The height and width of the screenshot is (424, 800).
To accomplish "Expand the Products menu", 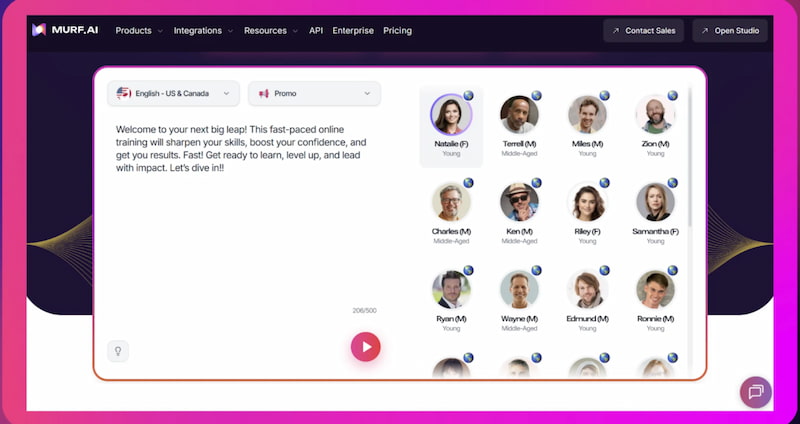I will [x=139, y=31].
